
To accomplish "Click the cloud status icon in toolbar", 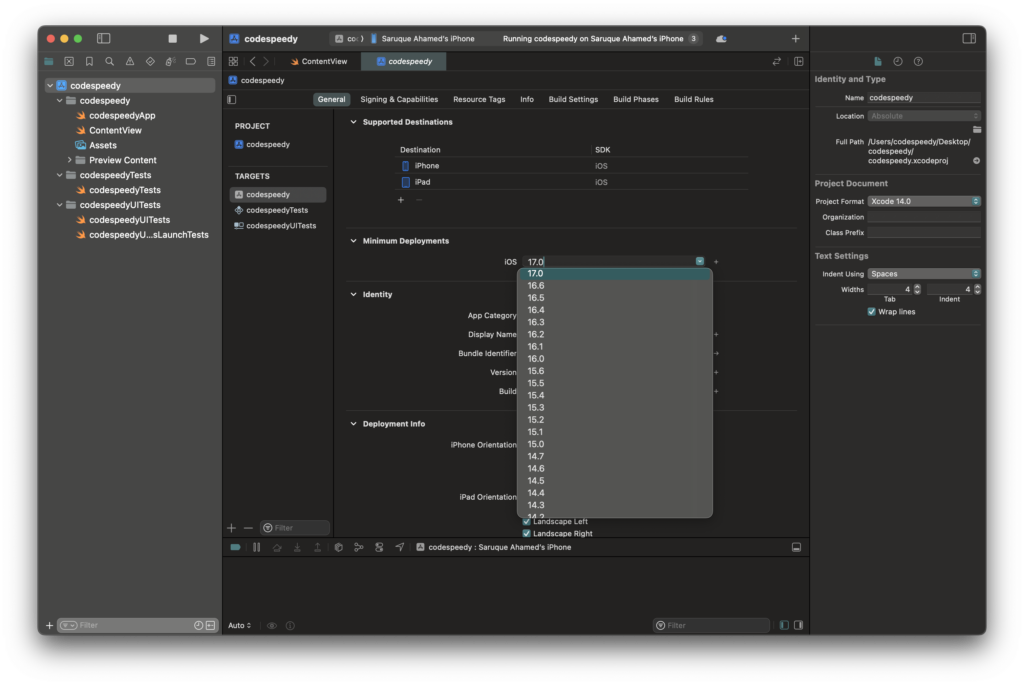I will point(722,39).
